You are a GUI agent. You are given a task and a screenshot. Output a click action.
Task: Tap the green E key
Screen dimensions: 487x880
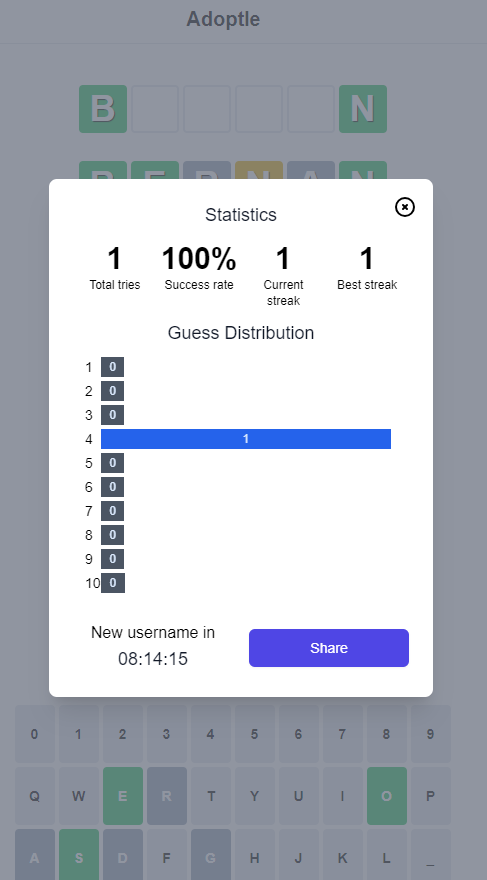[x=123, y=796]
